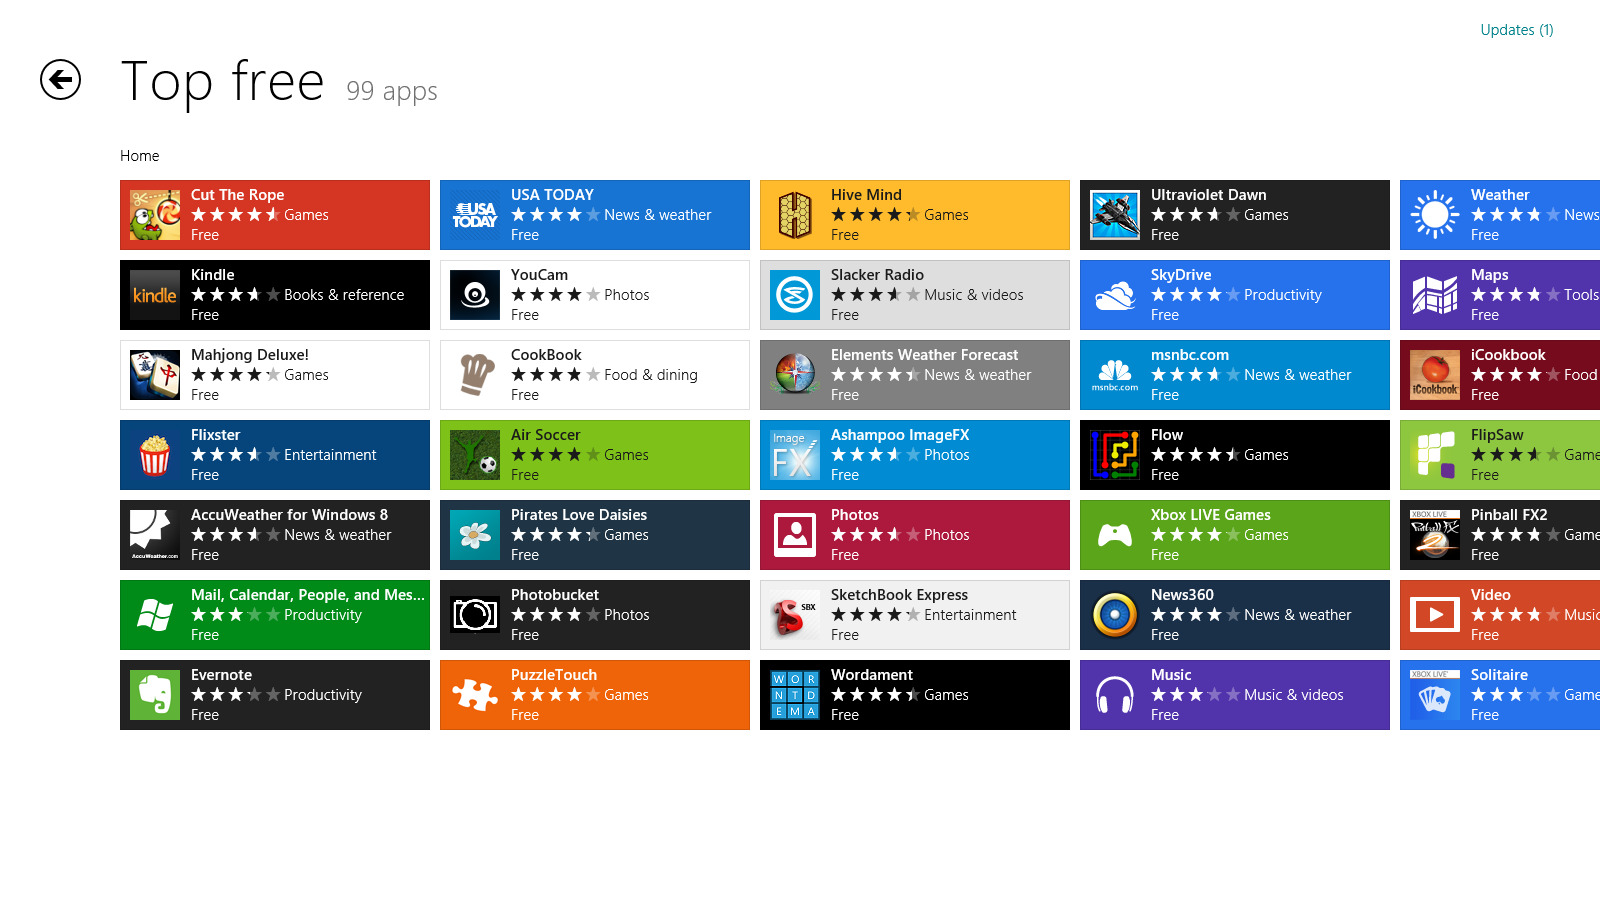1600x900 pixels.
Task: Click the Hive Mind honeycomb icon
Action: tap(795, 215)
